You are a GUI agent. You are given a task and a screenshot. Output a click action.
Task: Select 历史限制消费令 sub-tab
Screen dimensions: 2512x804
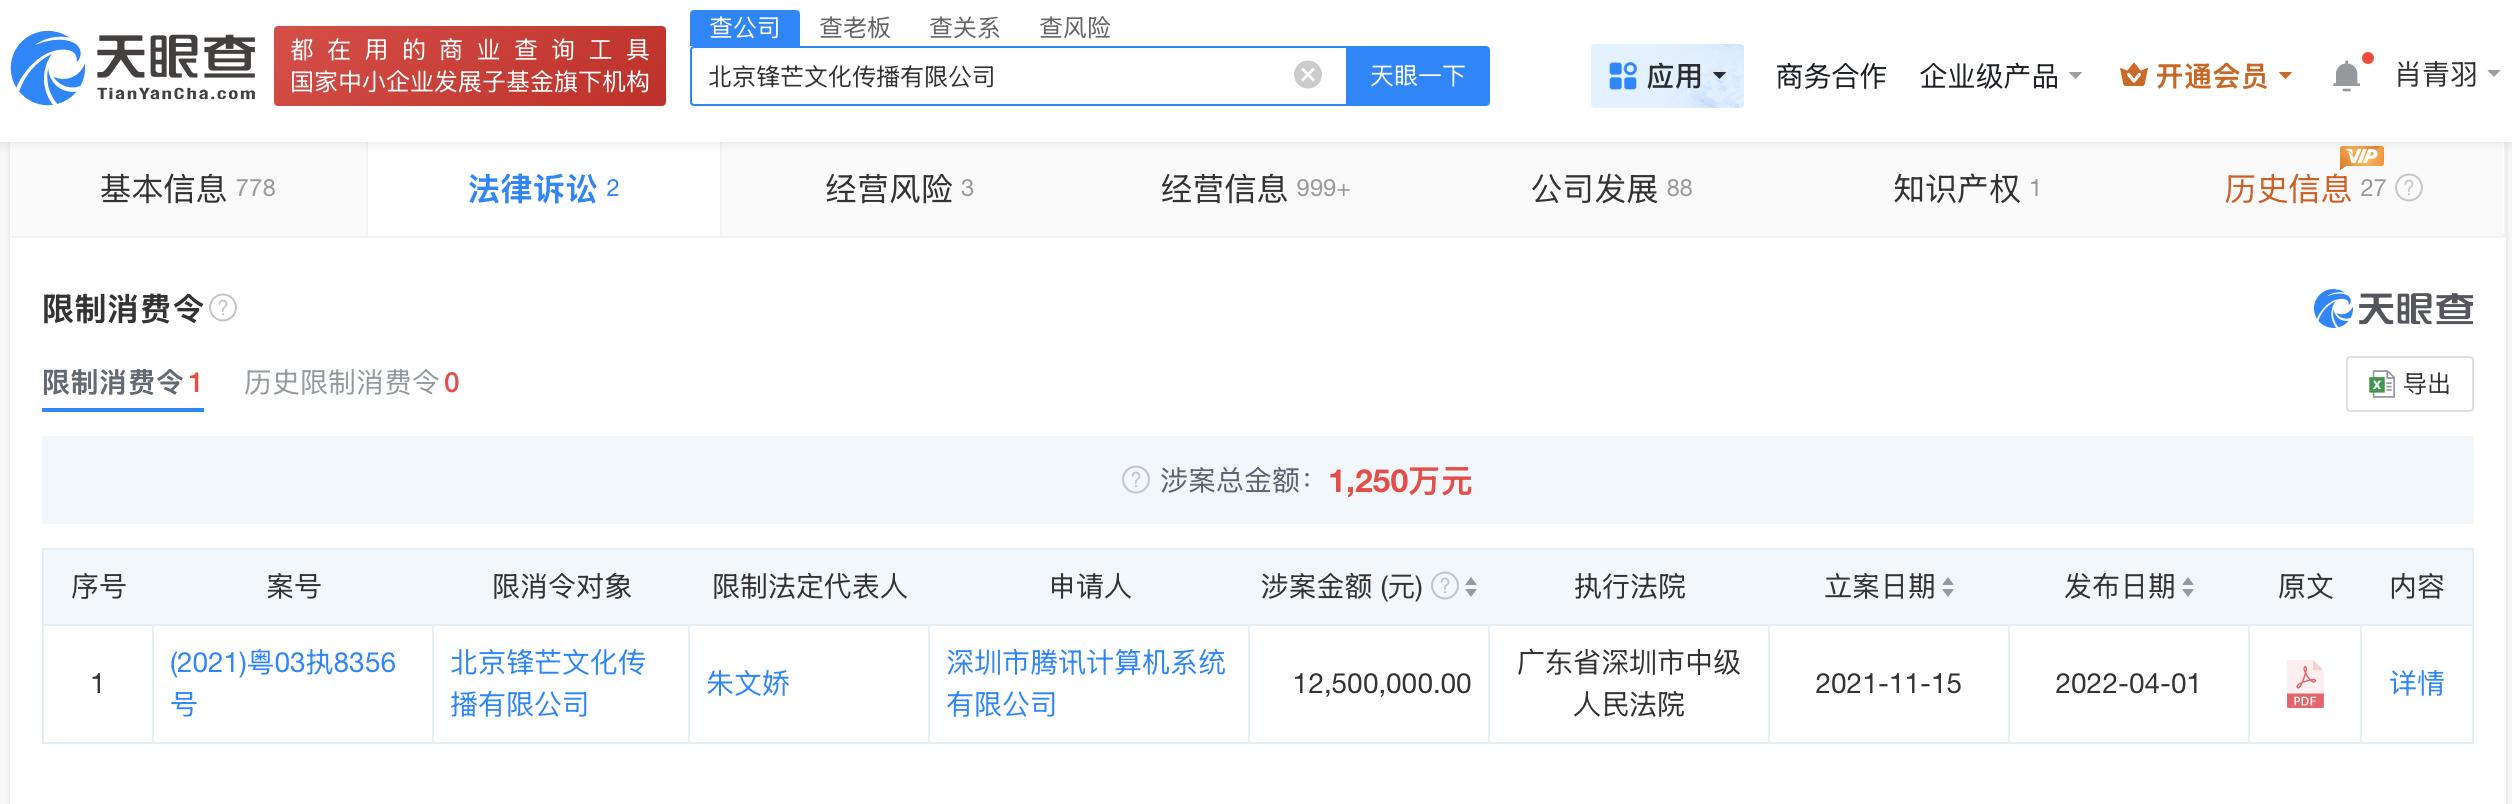click(351, 382)
